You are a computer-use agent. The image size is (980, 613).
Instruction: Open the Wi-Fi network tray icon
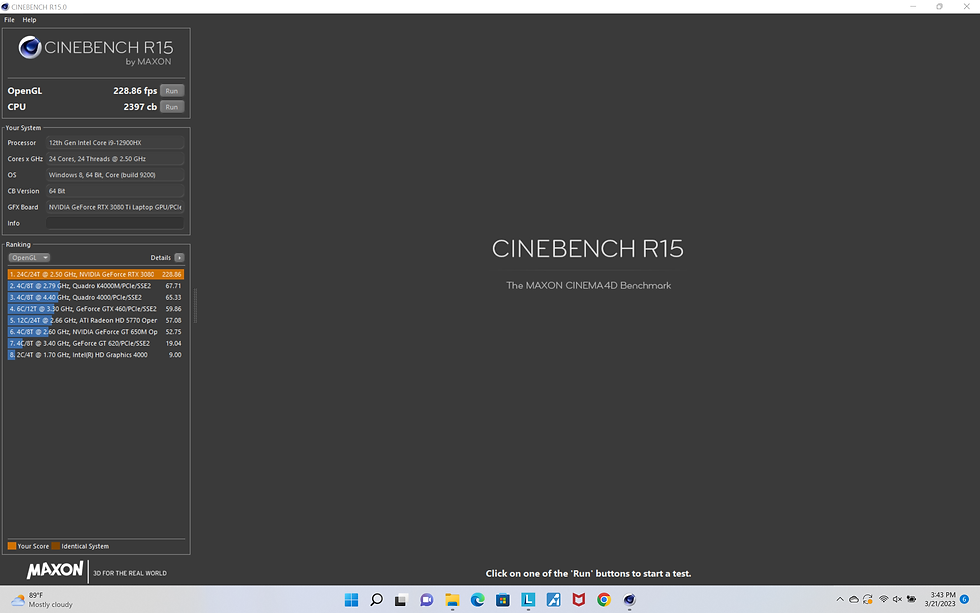point(883,599)
